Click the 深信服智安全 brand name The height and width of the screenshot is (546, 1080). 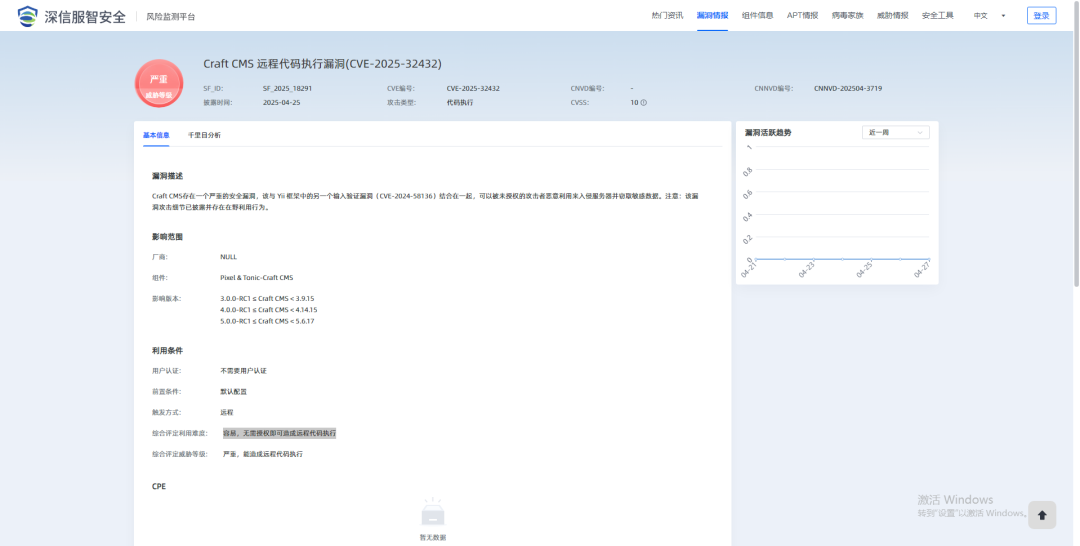pos(85,17)
